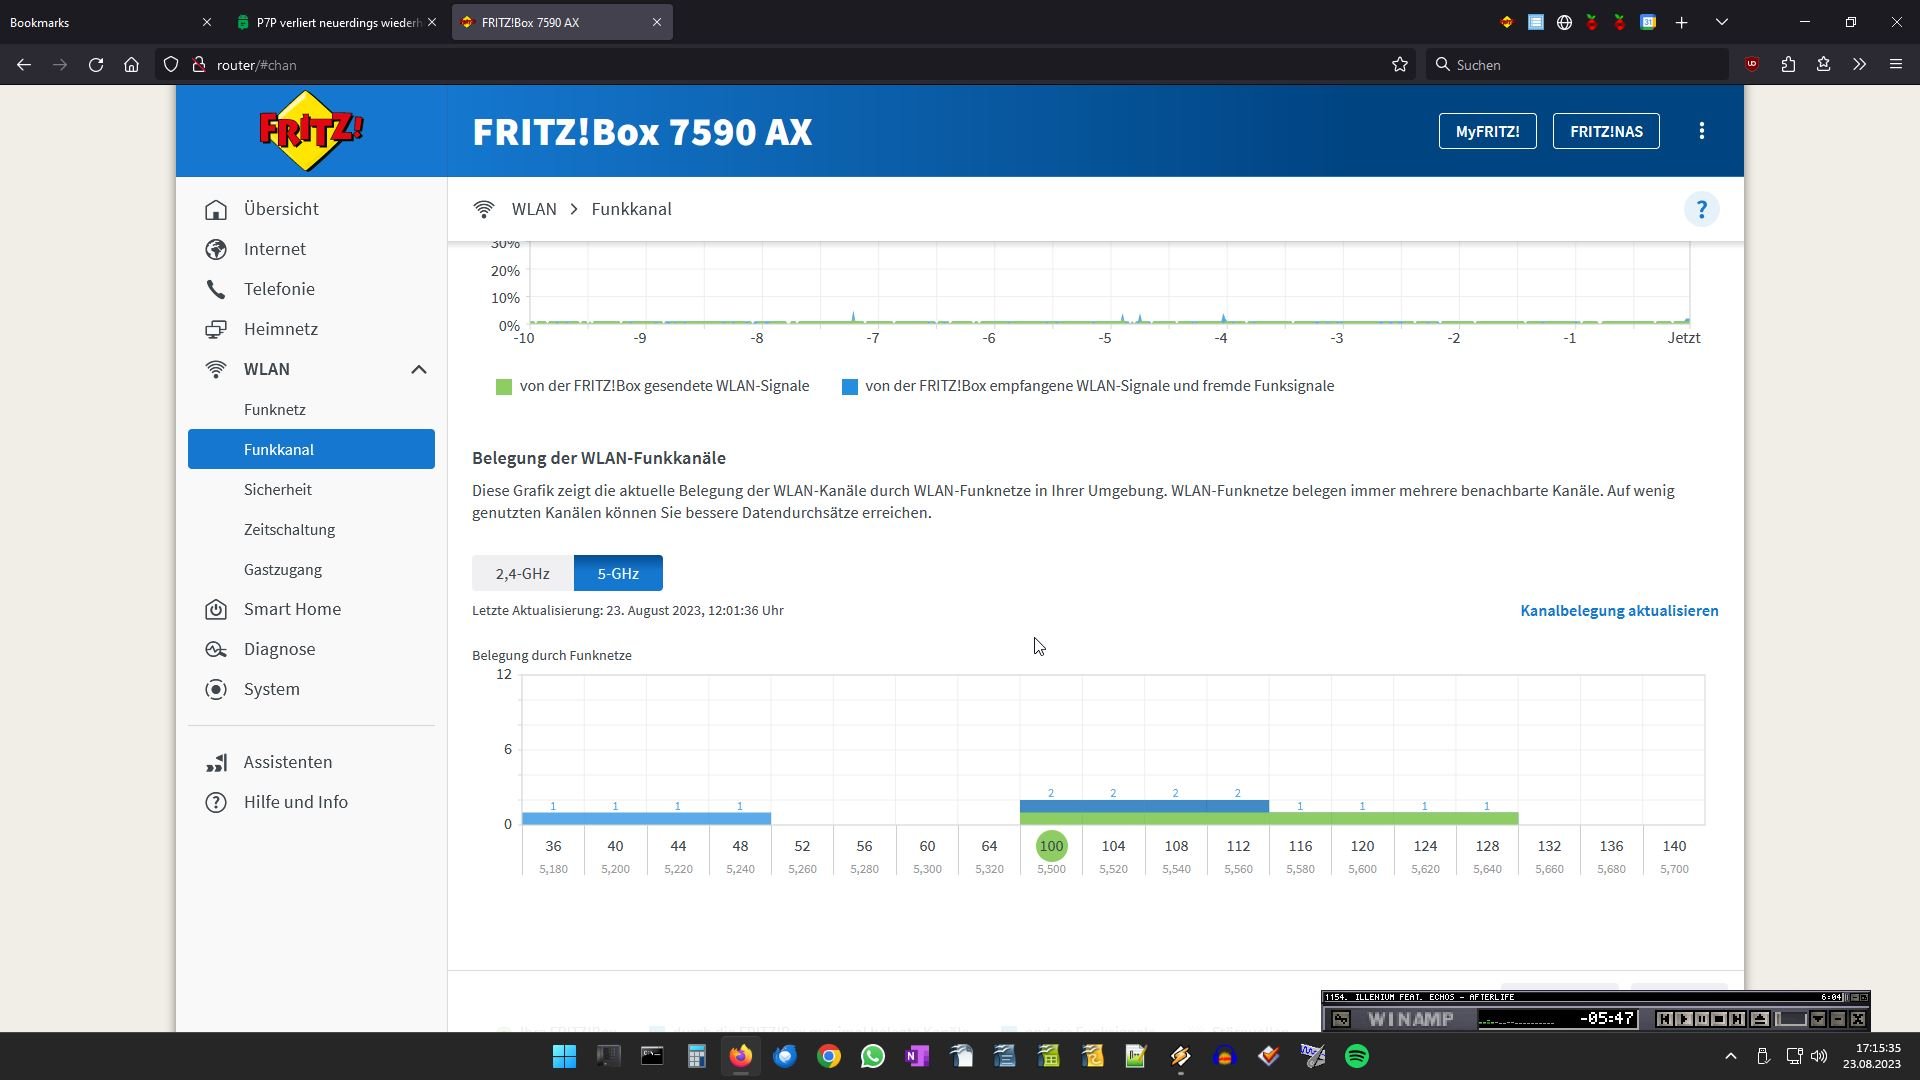Screen dimensions: 1920x1080
Task: Bookmark page with star icon
Action: (x=1399, y=65)
